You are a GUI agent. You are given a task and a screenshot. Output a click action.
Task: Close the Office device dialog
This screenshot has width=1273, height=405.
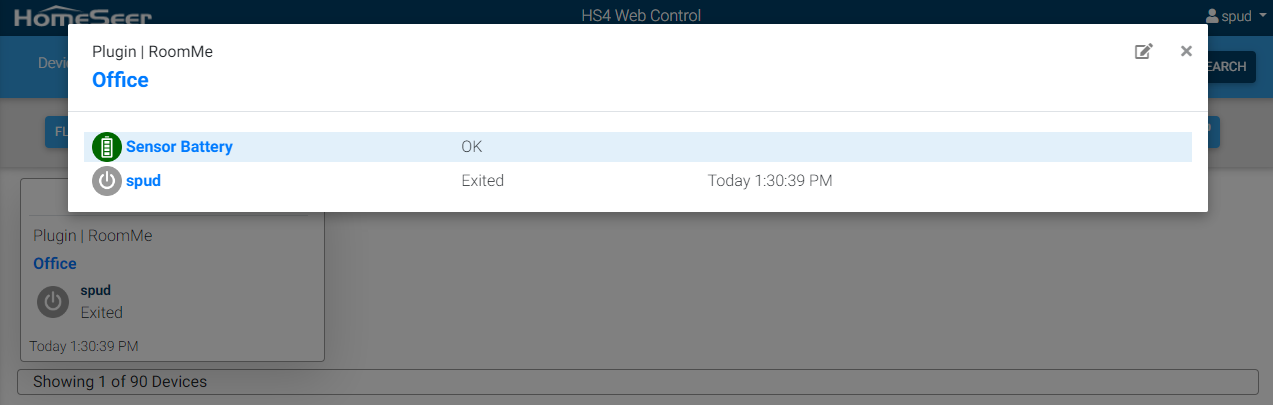pyautogui.click(x=1186, y=51)
